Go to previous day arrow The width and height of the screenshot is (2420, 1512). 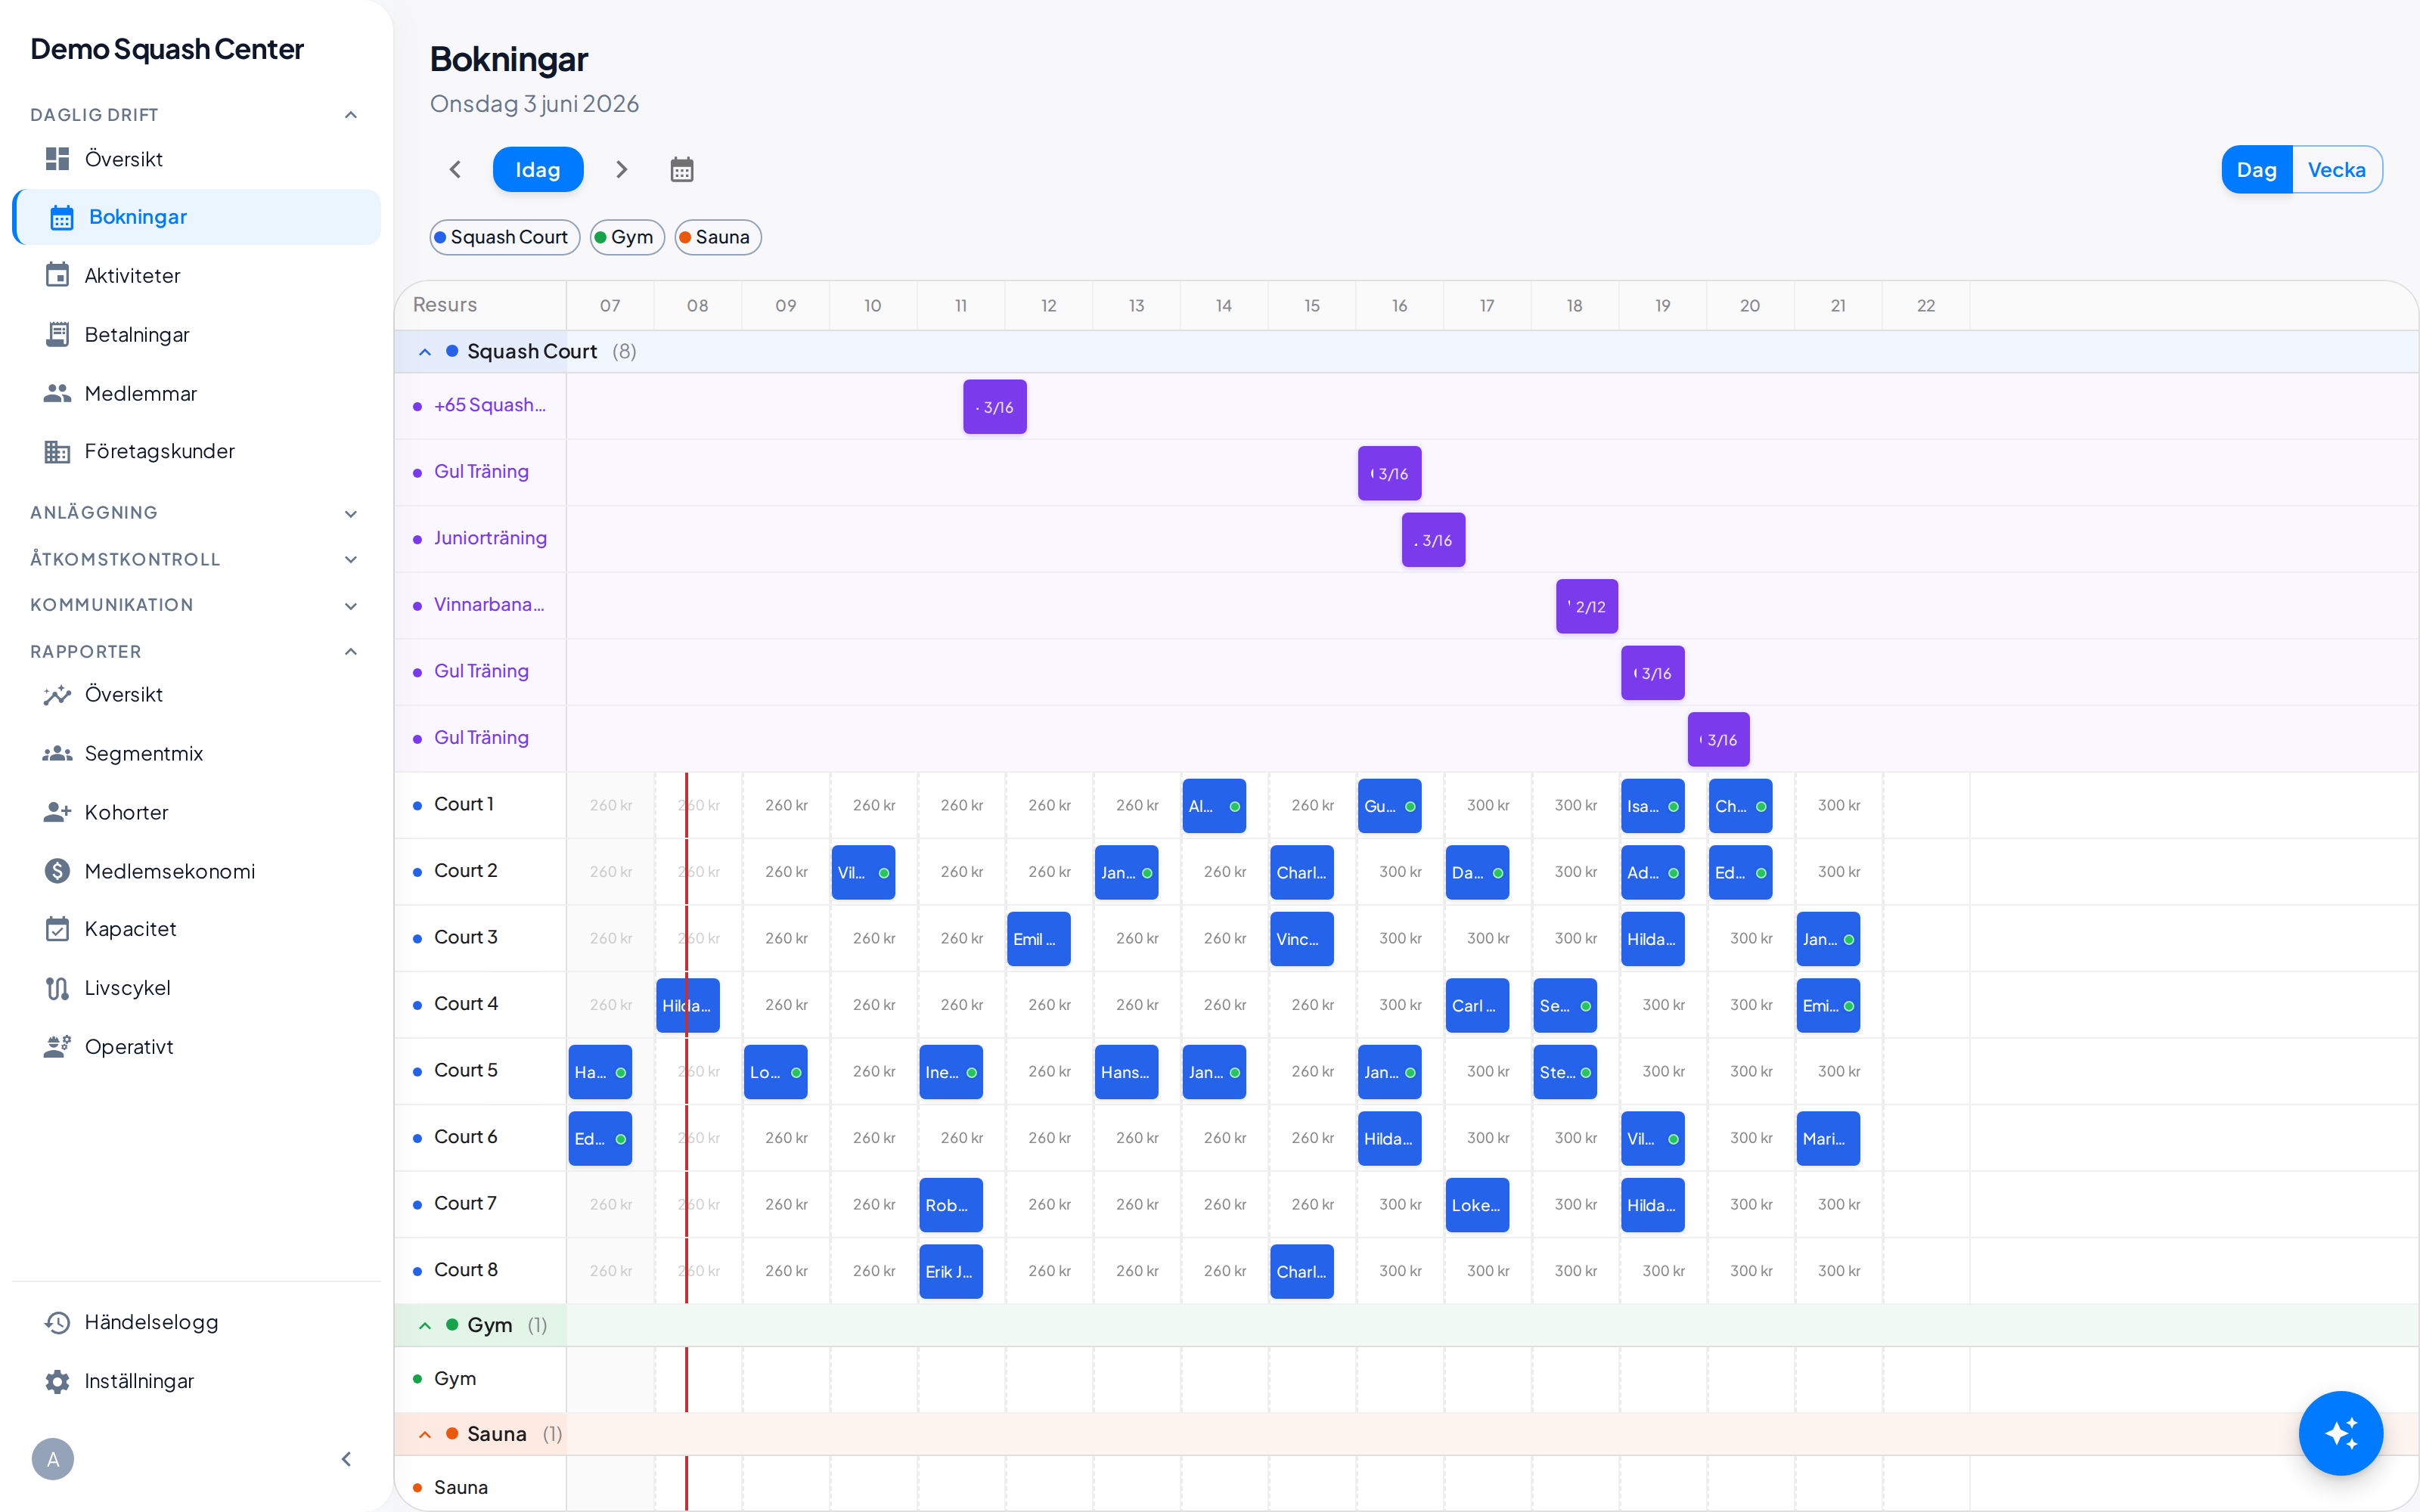(455, 169)
